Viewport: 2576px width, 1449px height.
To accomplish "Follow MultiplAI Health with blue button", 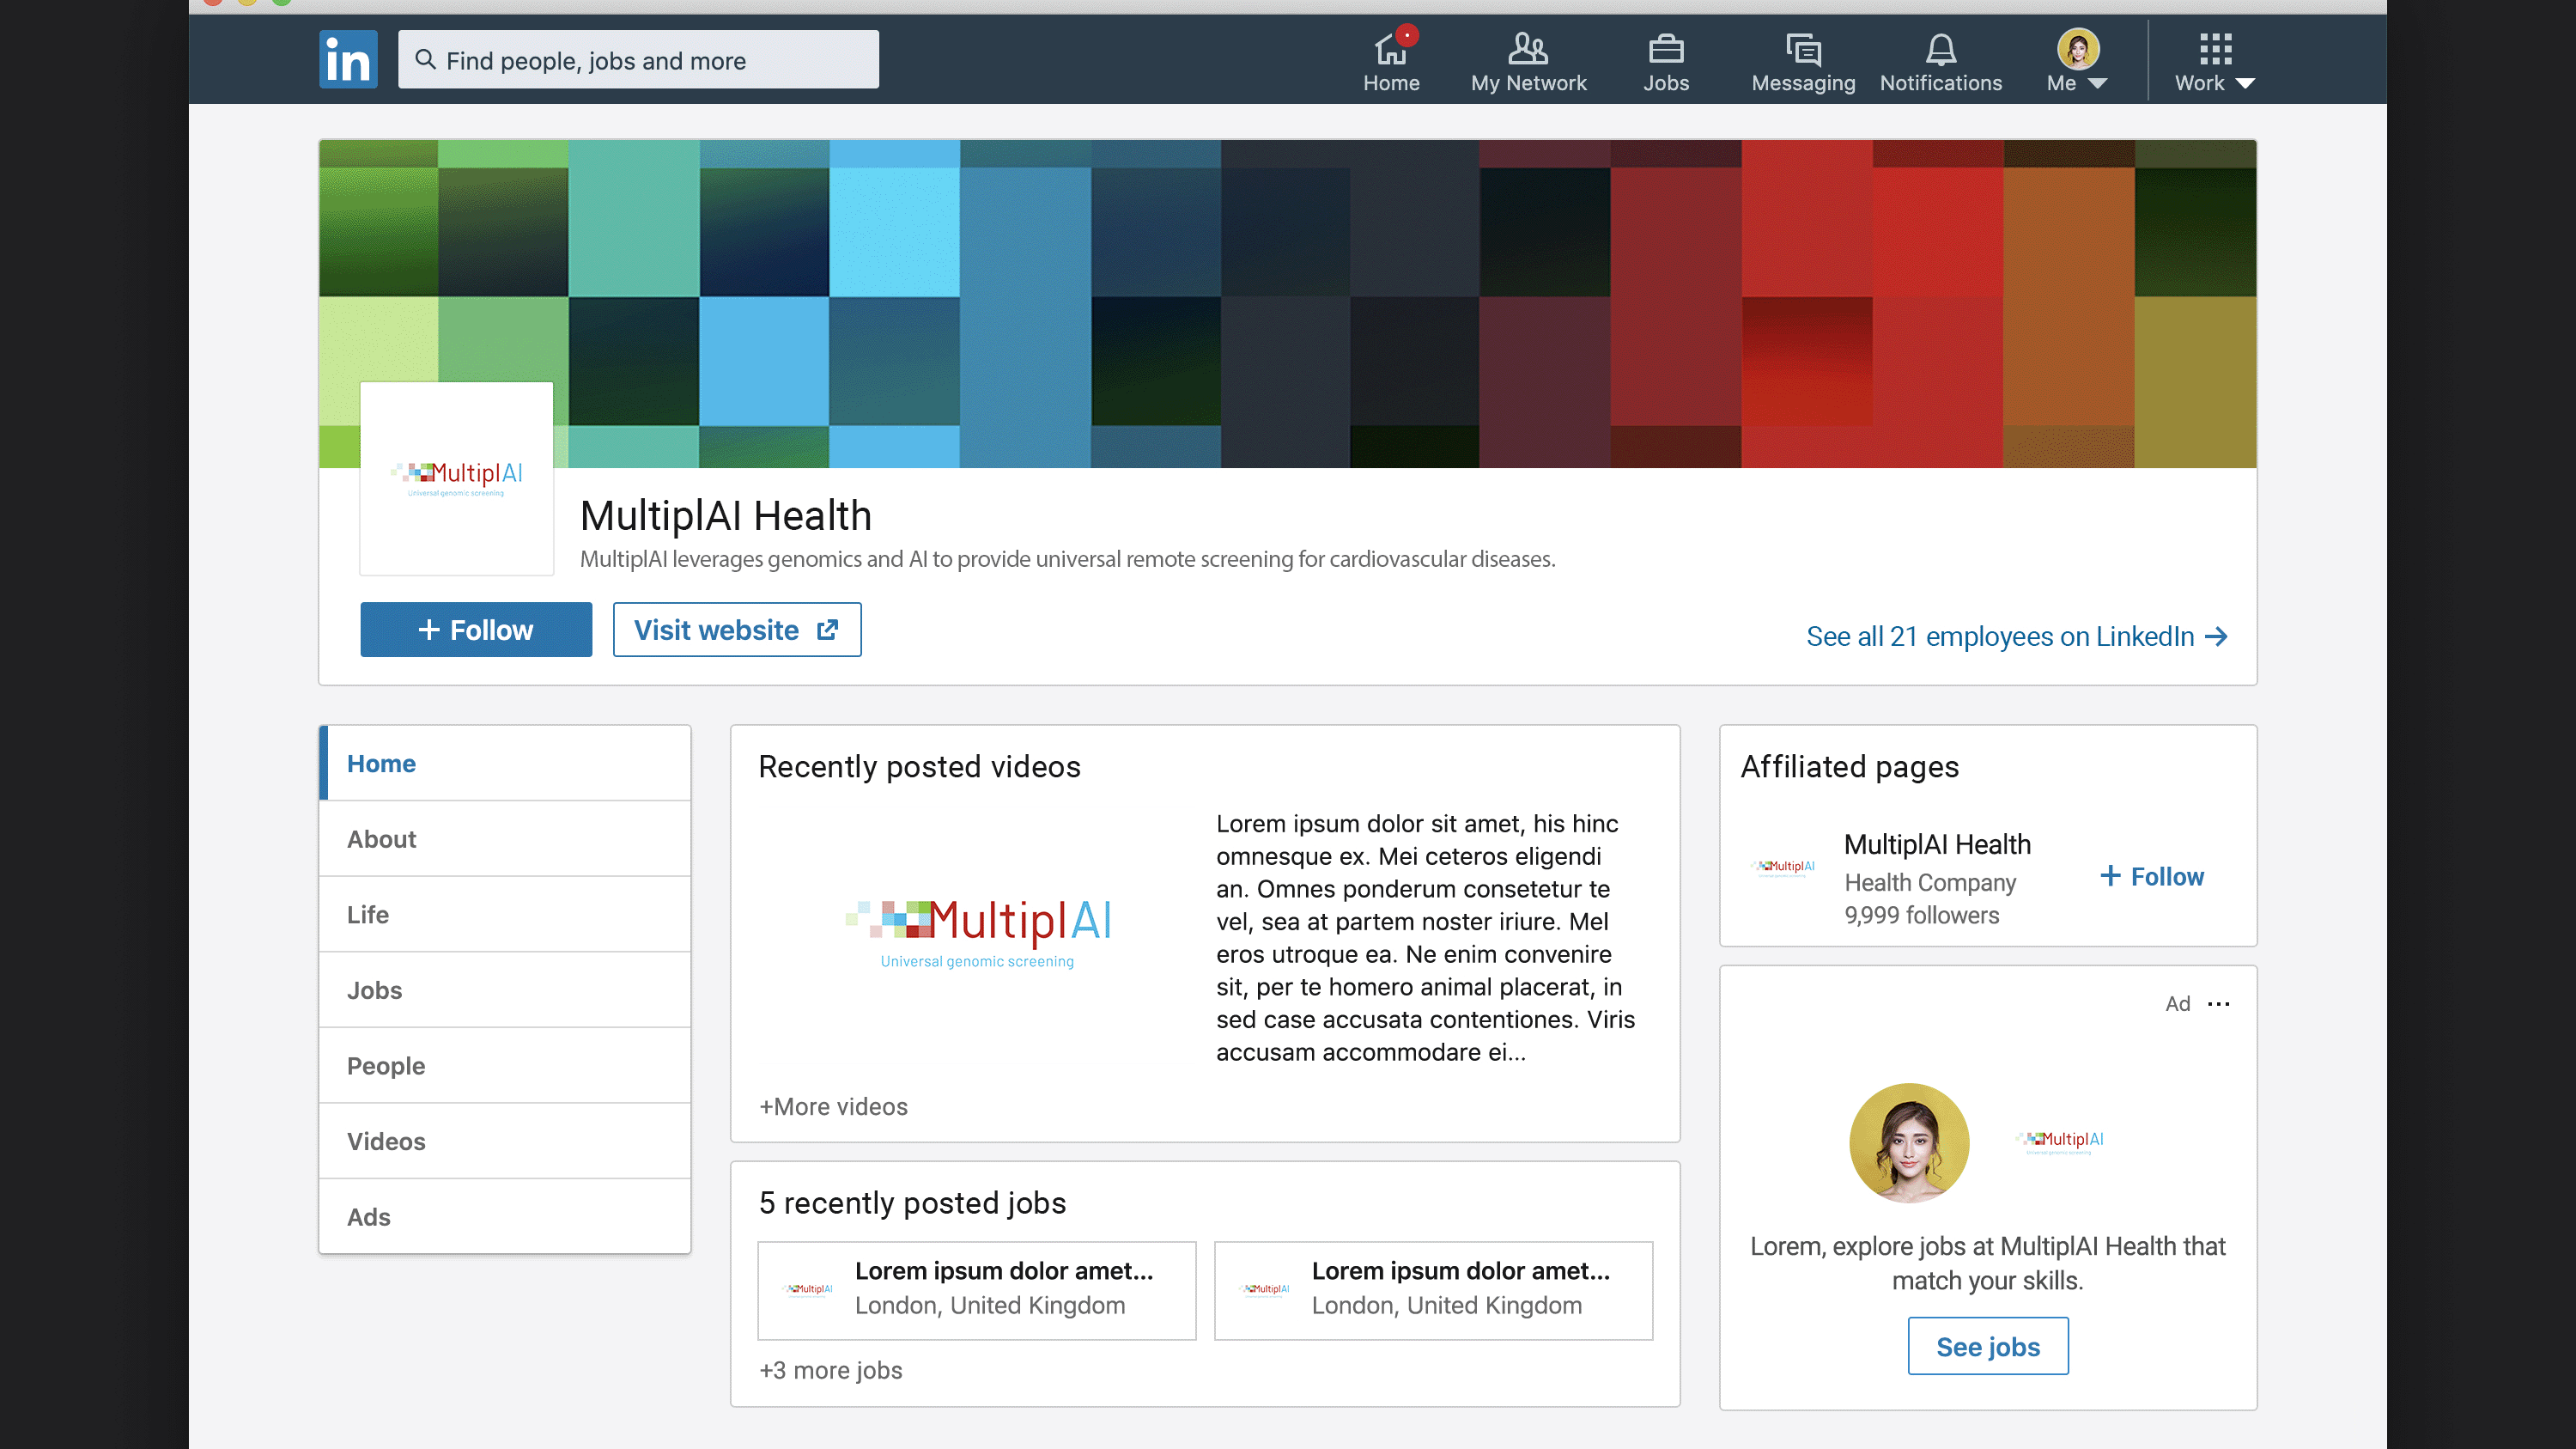I will tap(476, 630).
